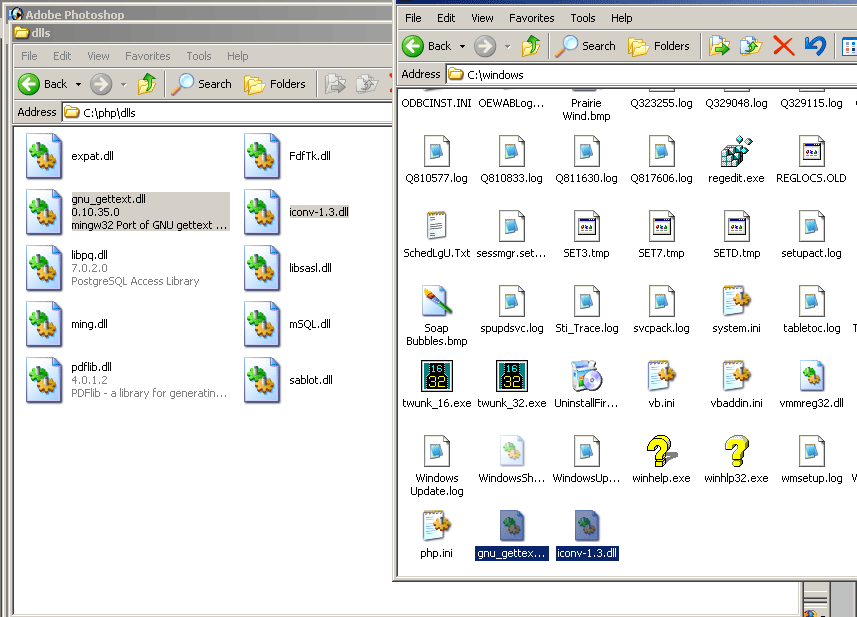Go up one folder in dlls window
This screenshot has height=617, width=857.
146,84
